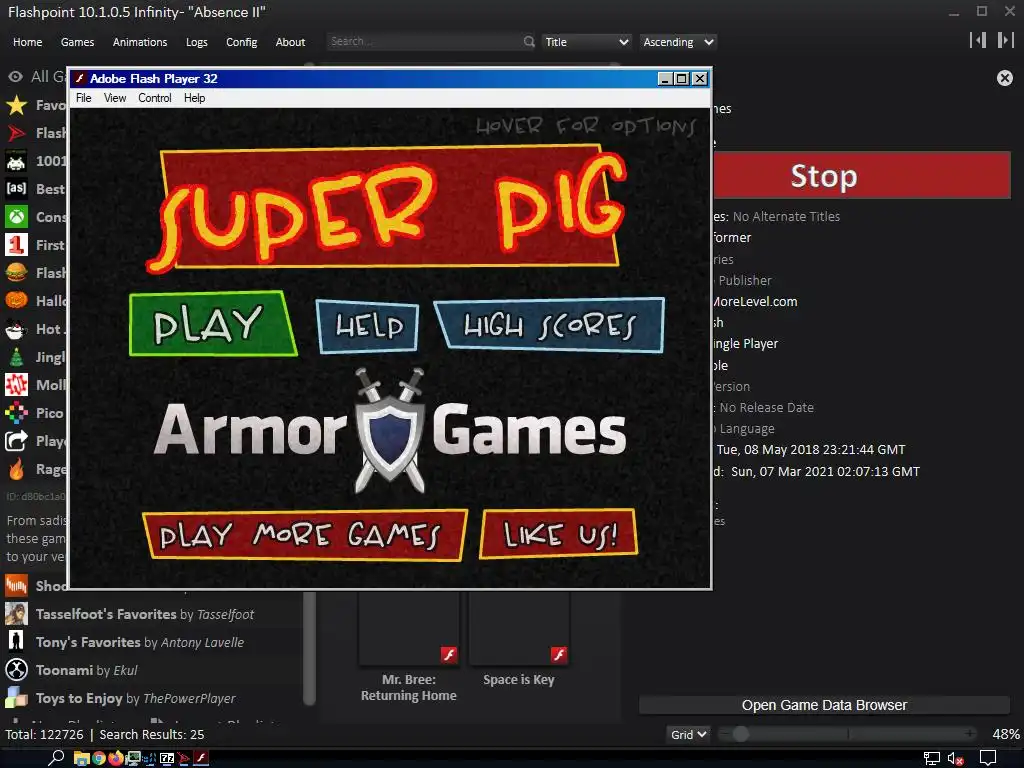Select the Jingle Christmas tree playlist icon

pos(16,357)
